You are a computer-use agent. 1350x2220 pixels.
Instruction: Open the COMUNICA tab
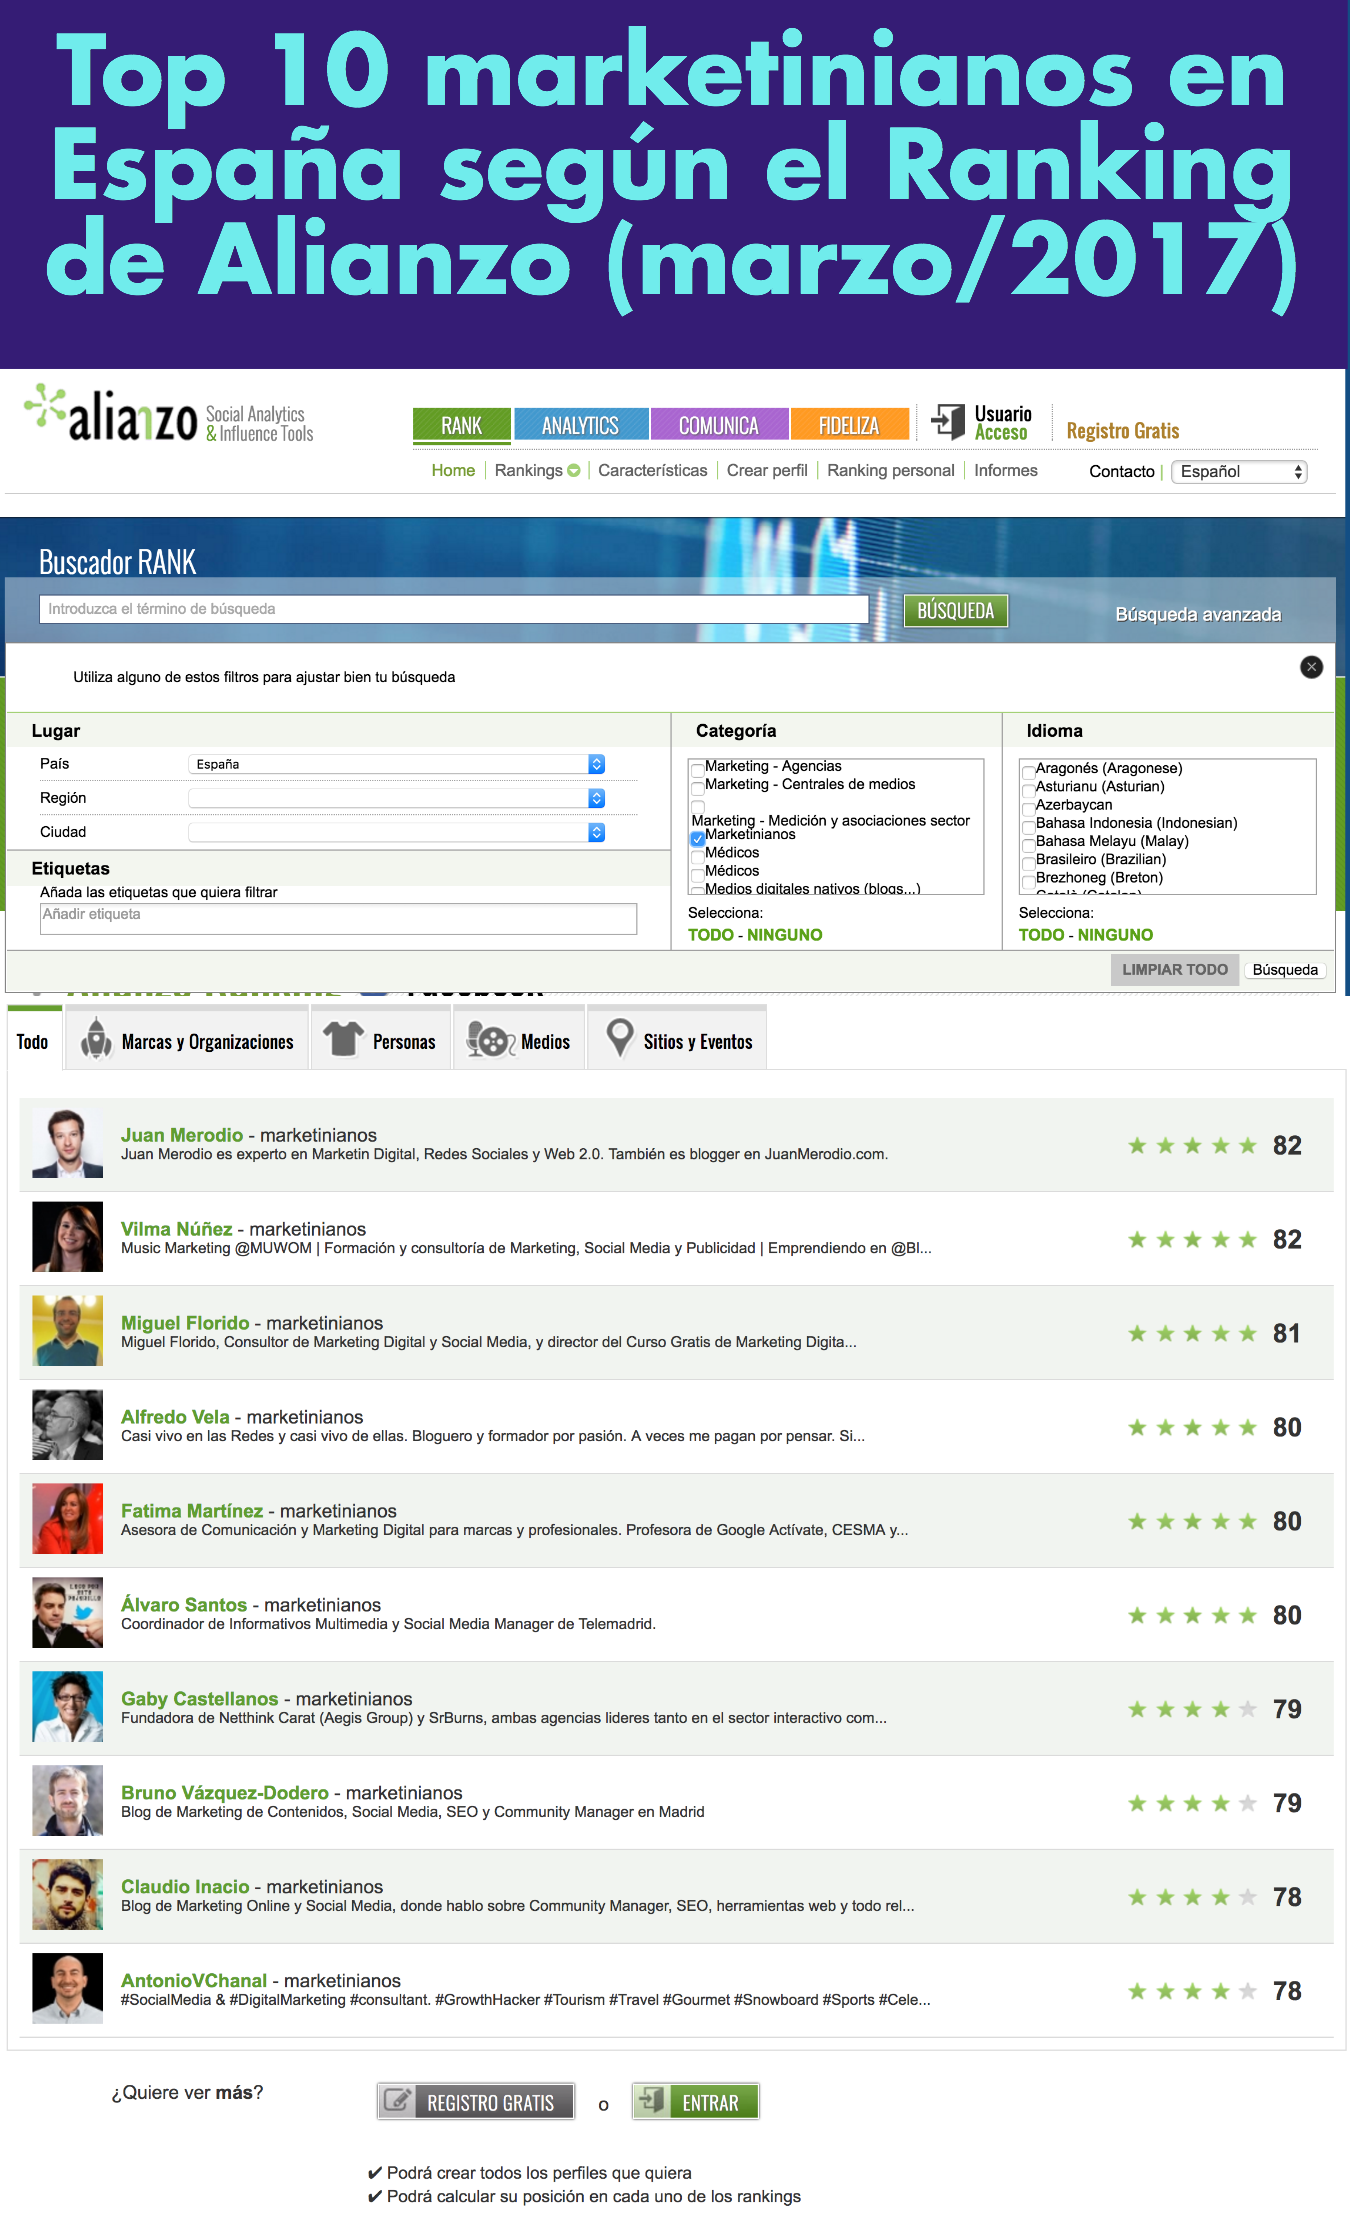pyautogui.click(x=720, y=425)
